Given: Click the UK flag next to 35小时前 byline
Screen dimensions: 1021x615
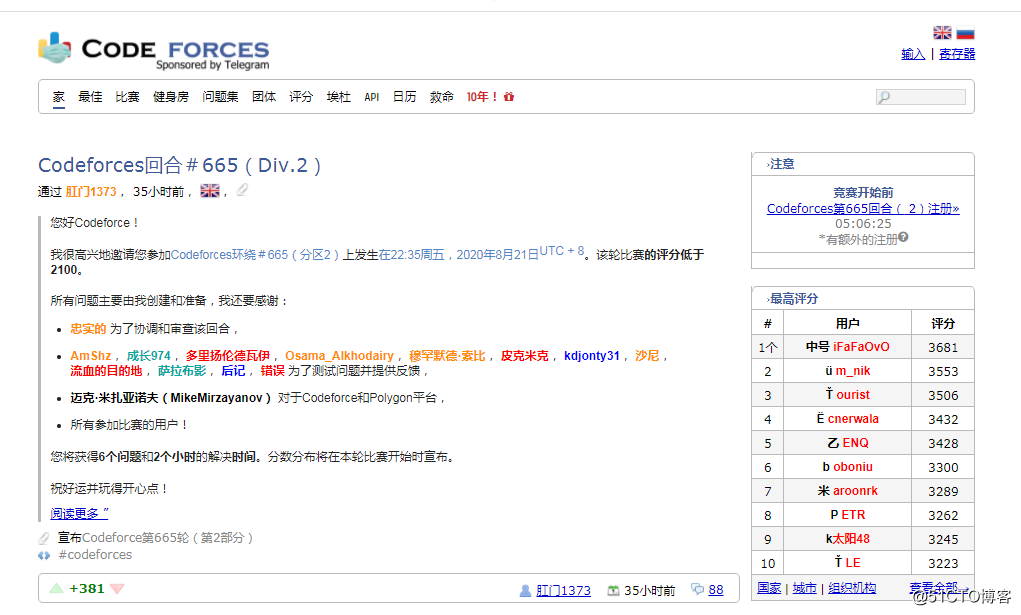Looking at the screenshot, I should [210, 191].
